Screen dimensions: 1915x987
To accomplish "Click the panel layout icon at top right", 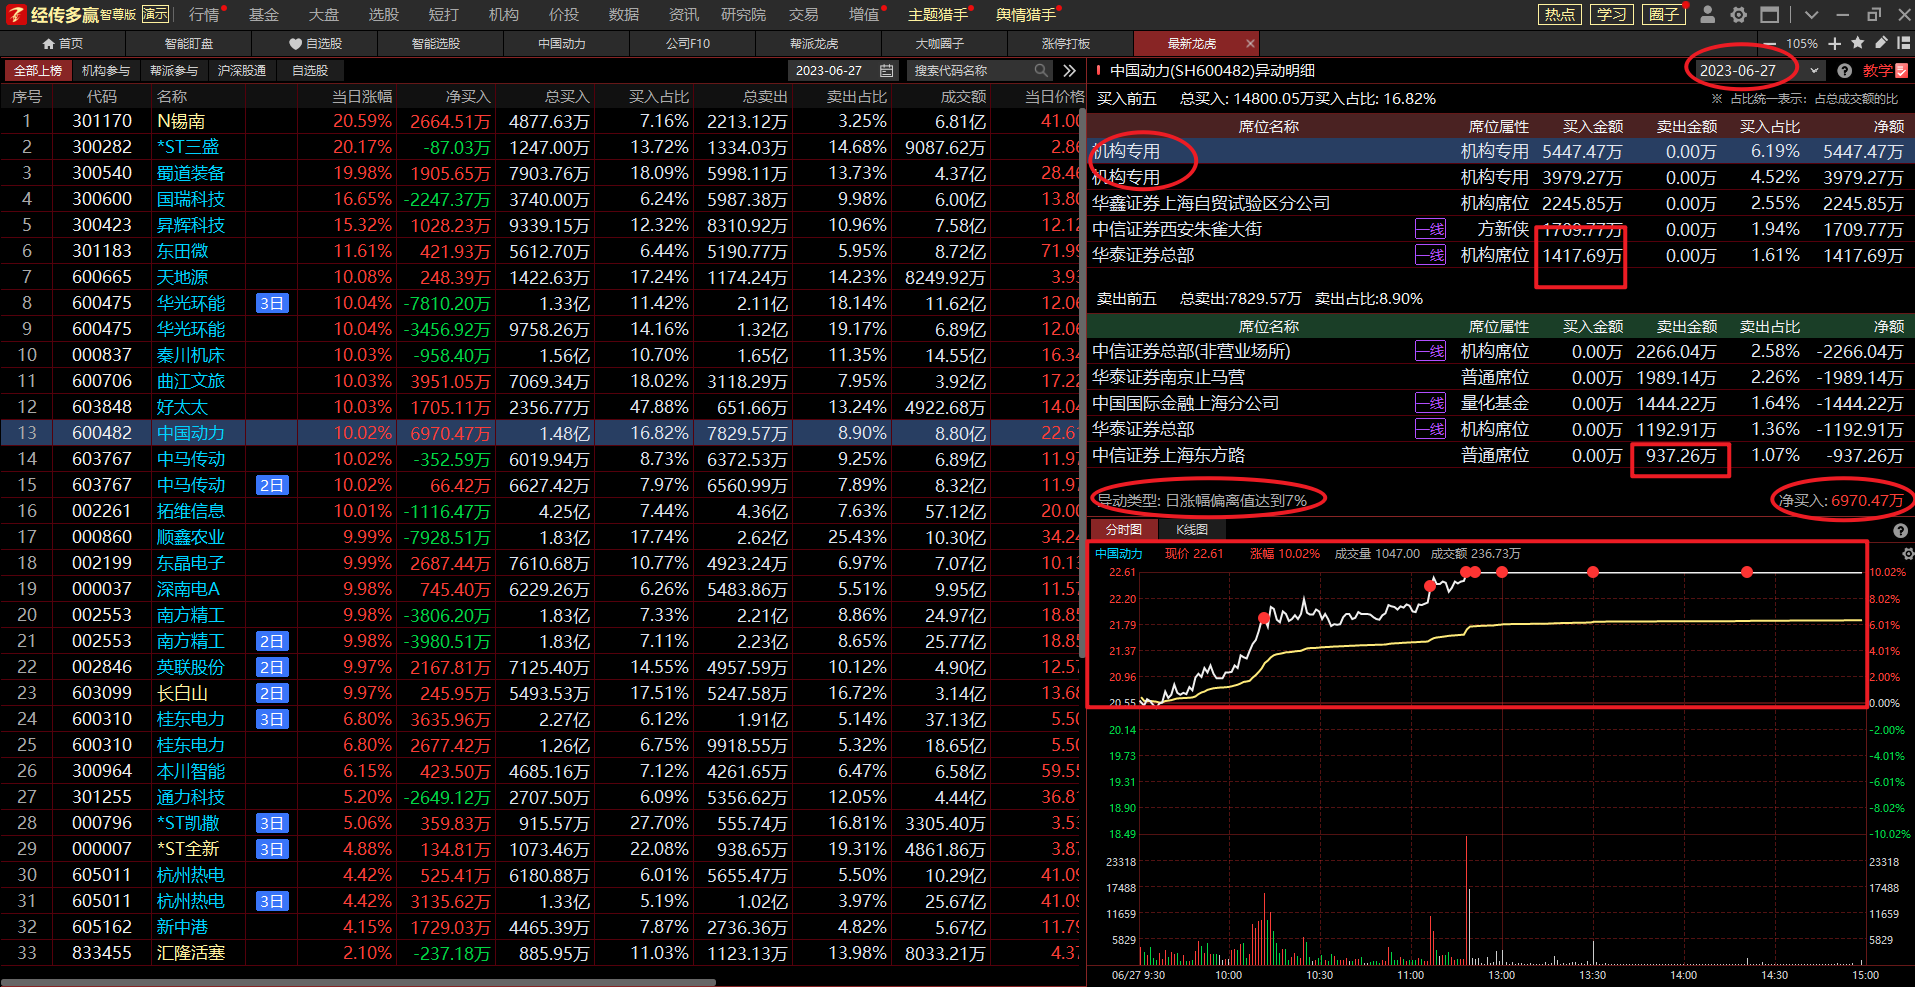I will tap(1904, 43).
